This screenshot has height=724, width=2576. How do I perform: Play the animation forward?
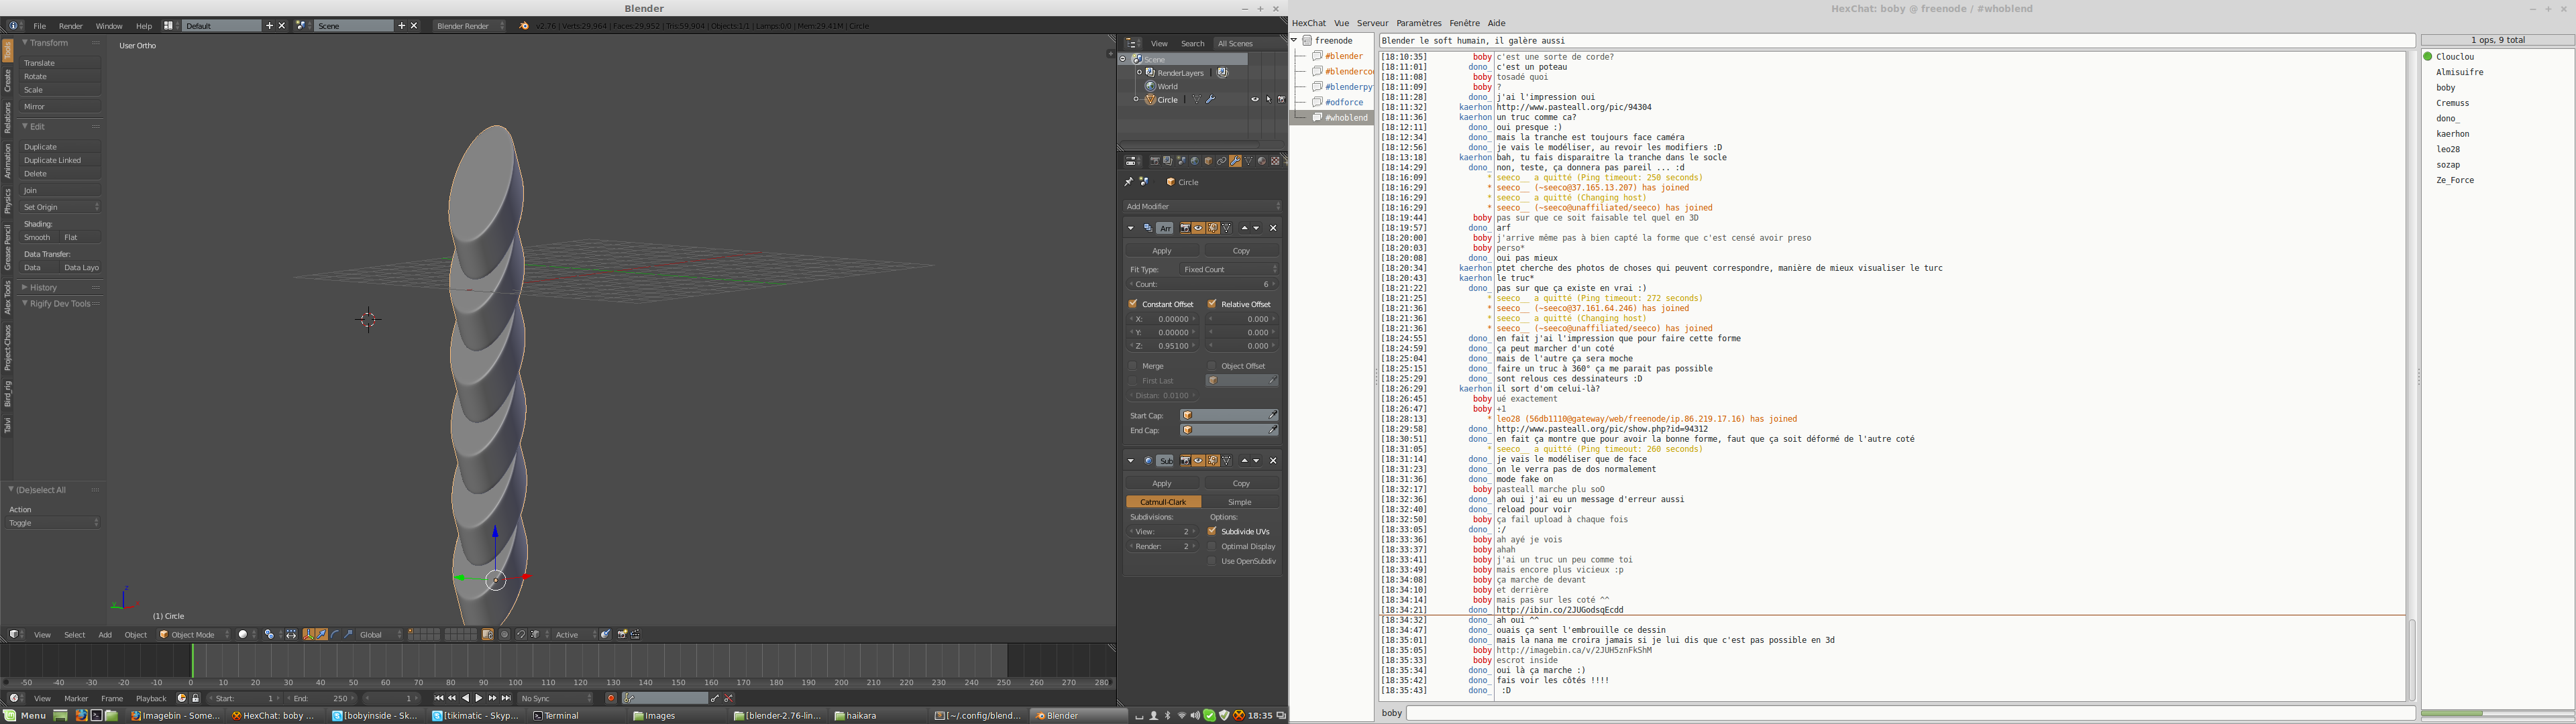coord(479,698)
